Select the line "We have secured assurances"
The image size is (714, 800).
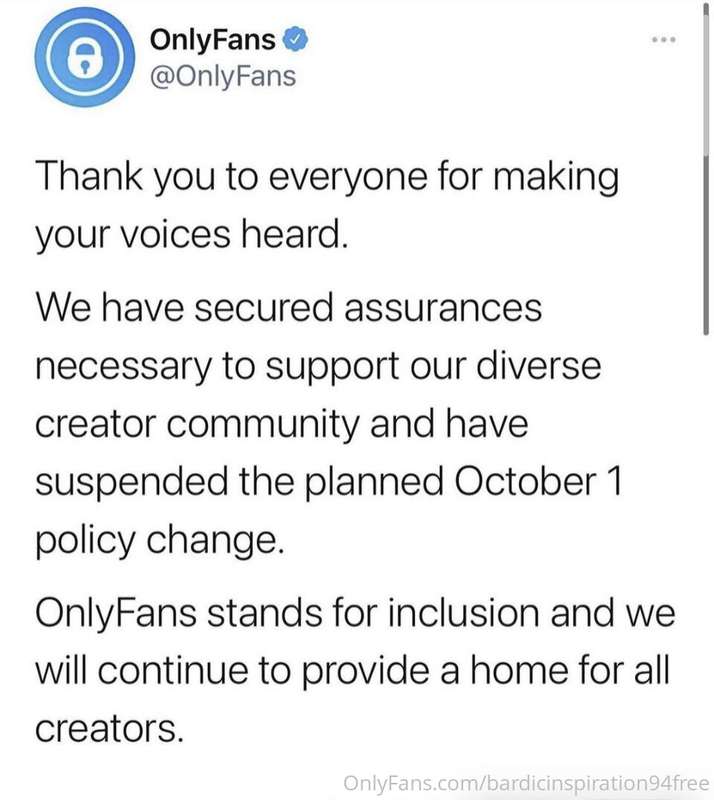click(288, 308)
